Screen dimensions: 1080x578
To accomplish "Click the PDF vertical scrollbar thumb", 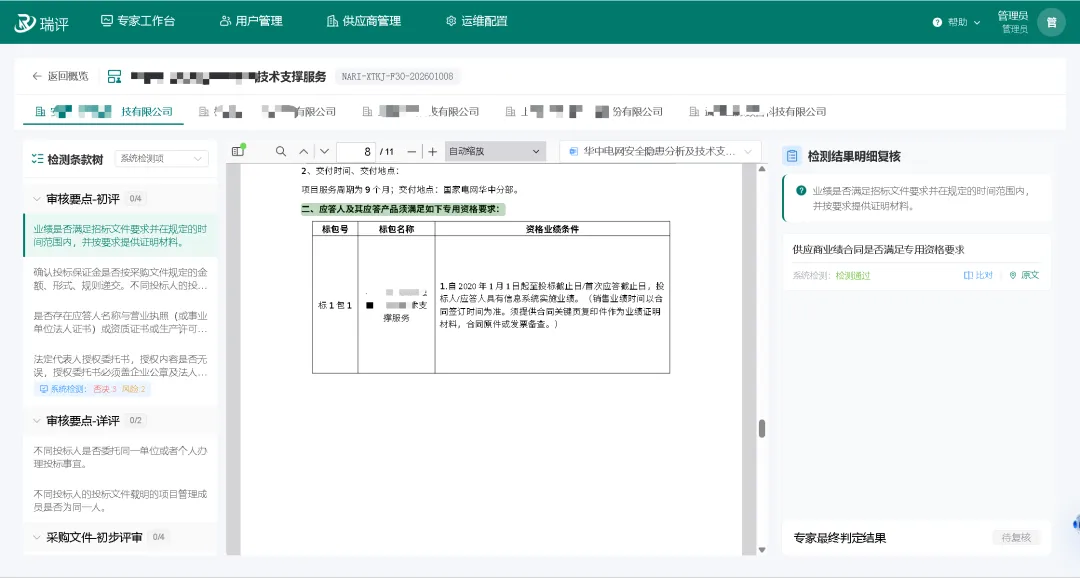I will coord(762,429).
